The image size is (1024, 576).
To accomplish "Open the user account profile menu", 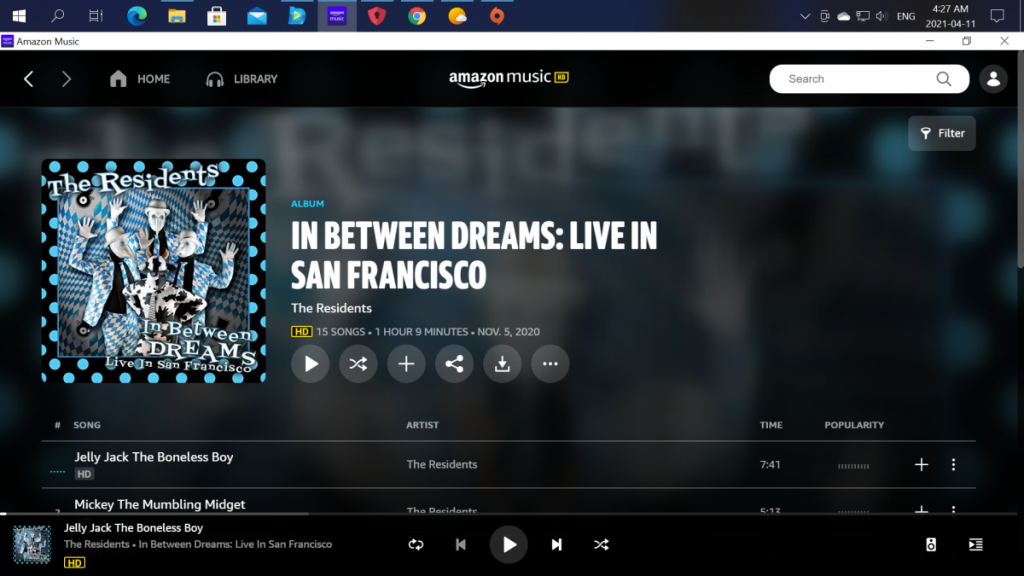I will pyautogui.click(x=993, y=79).
